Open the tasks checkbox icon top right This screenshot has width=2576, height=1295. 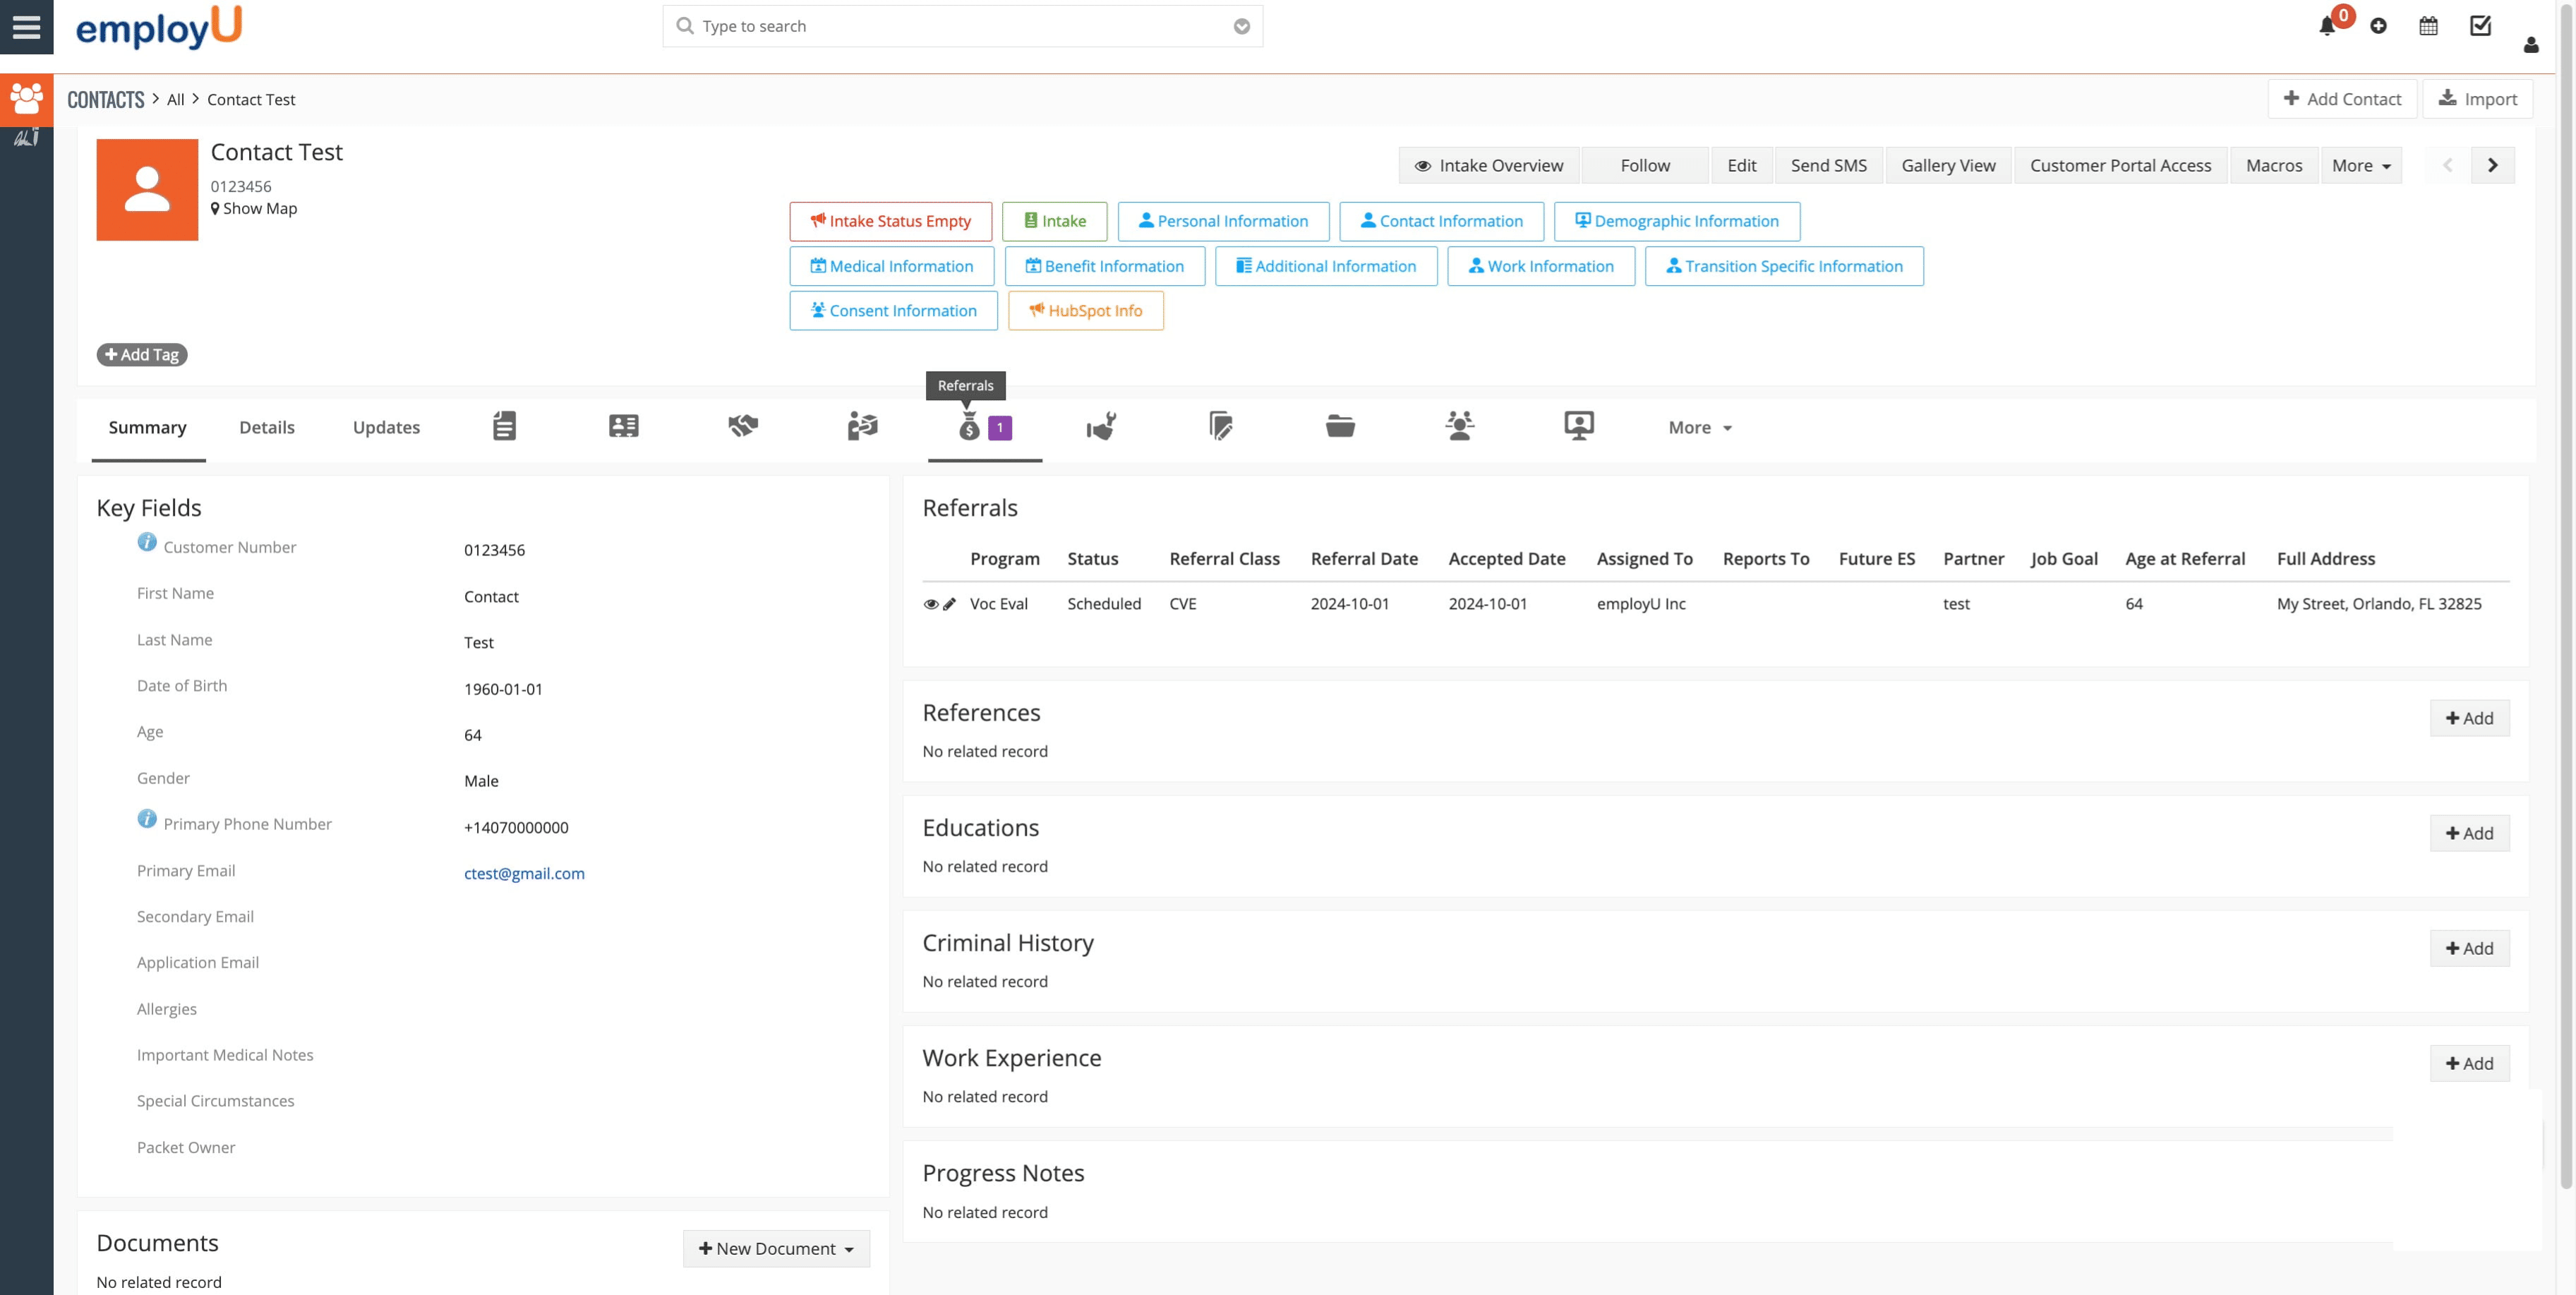pos(2481,26)
